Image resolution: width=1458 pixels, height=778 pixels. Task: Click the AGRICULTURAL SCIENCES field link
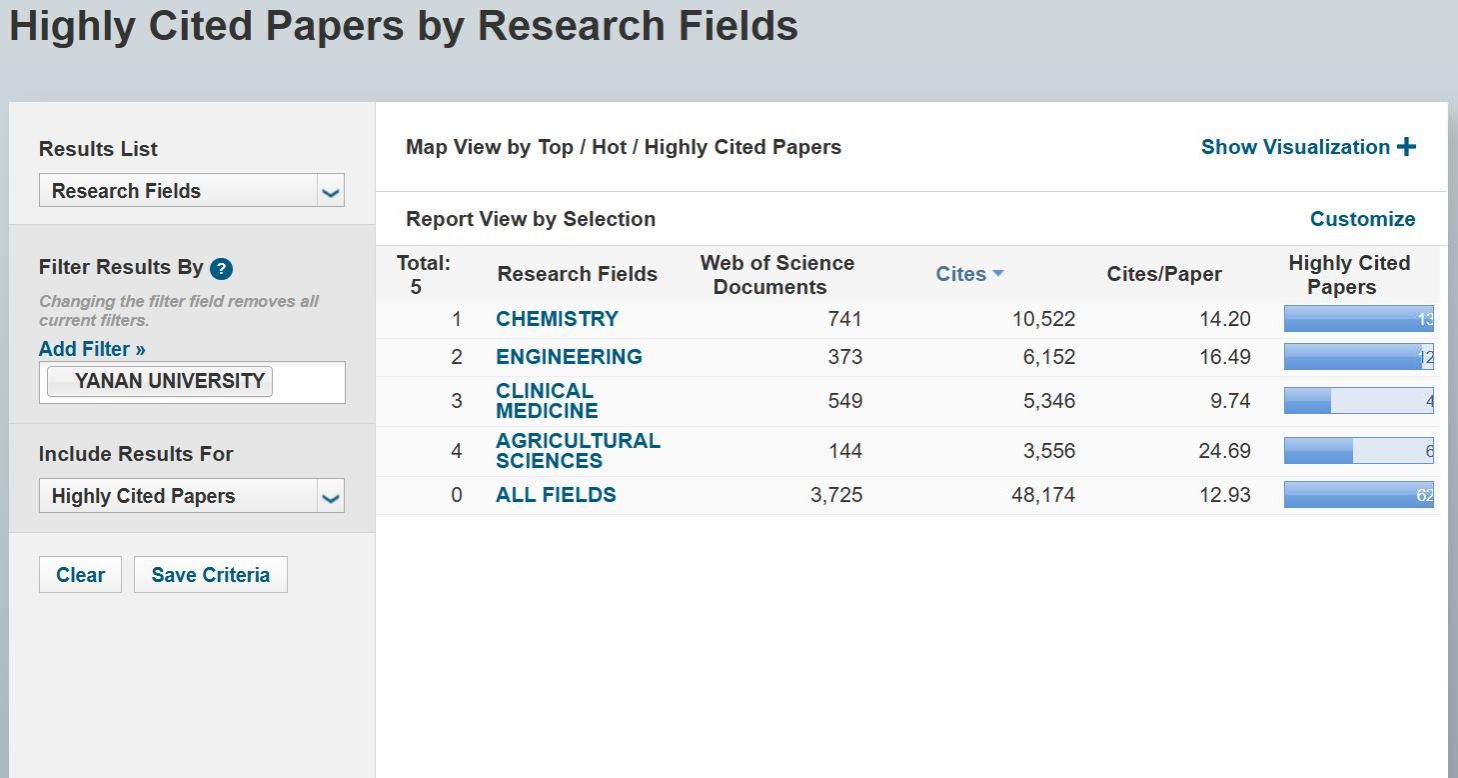pos(577,451)
